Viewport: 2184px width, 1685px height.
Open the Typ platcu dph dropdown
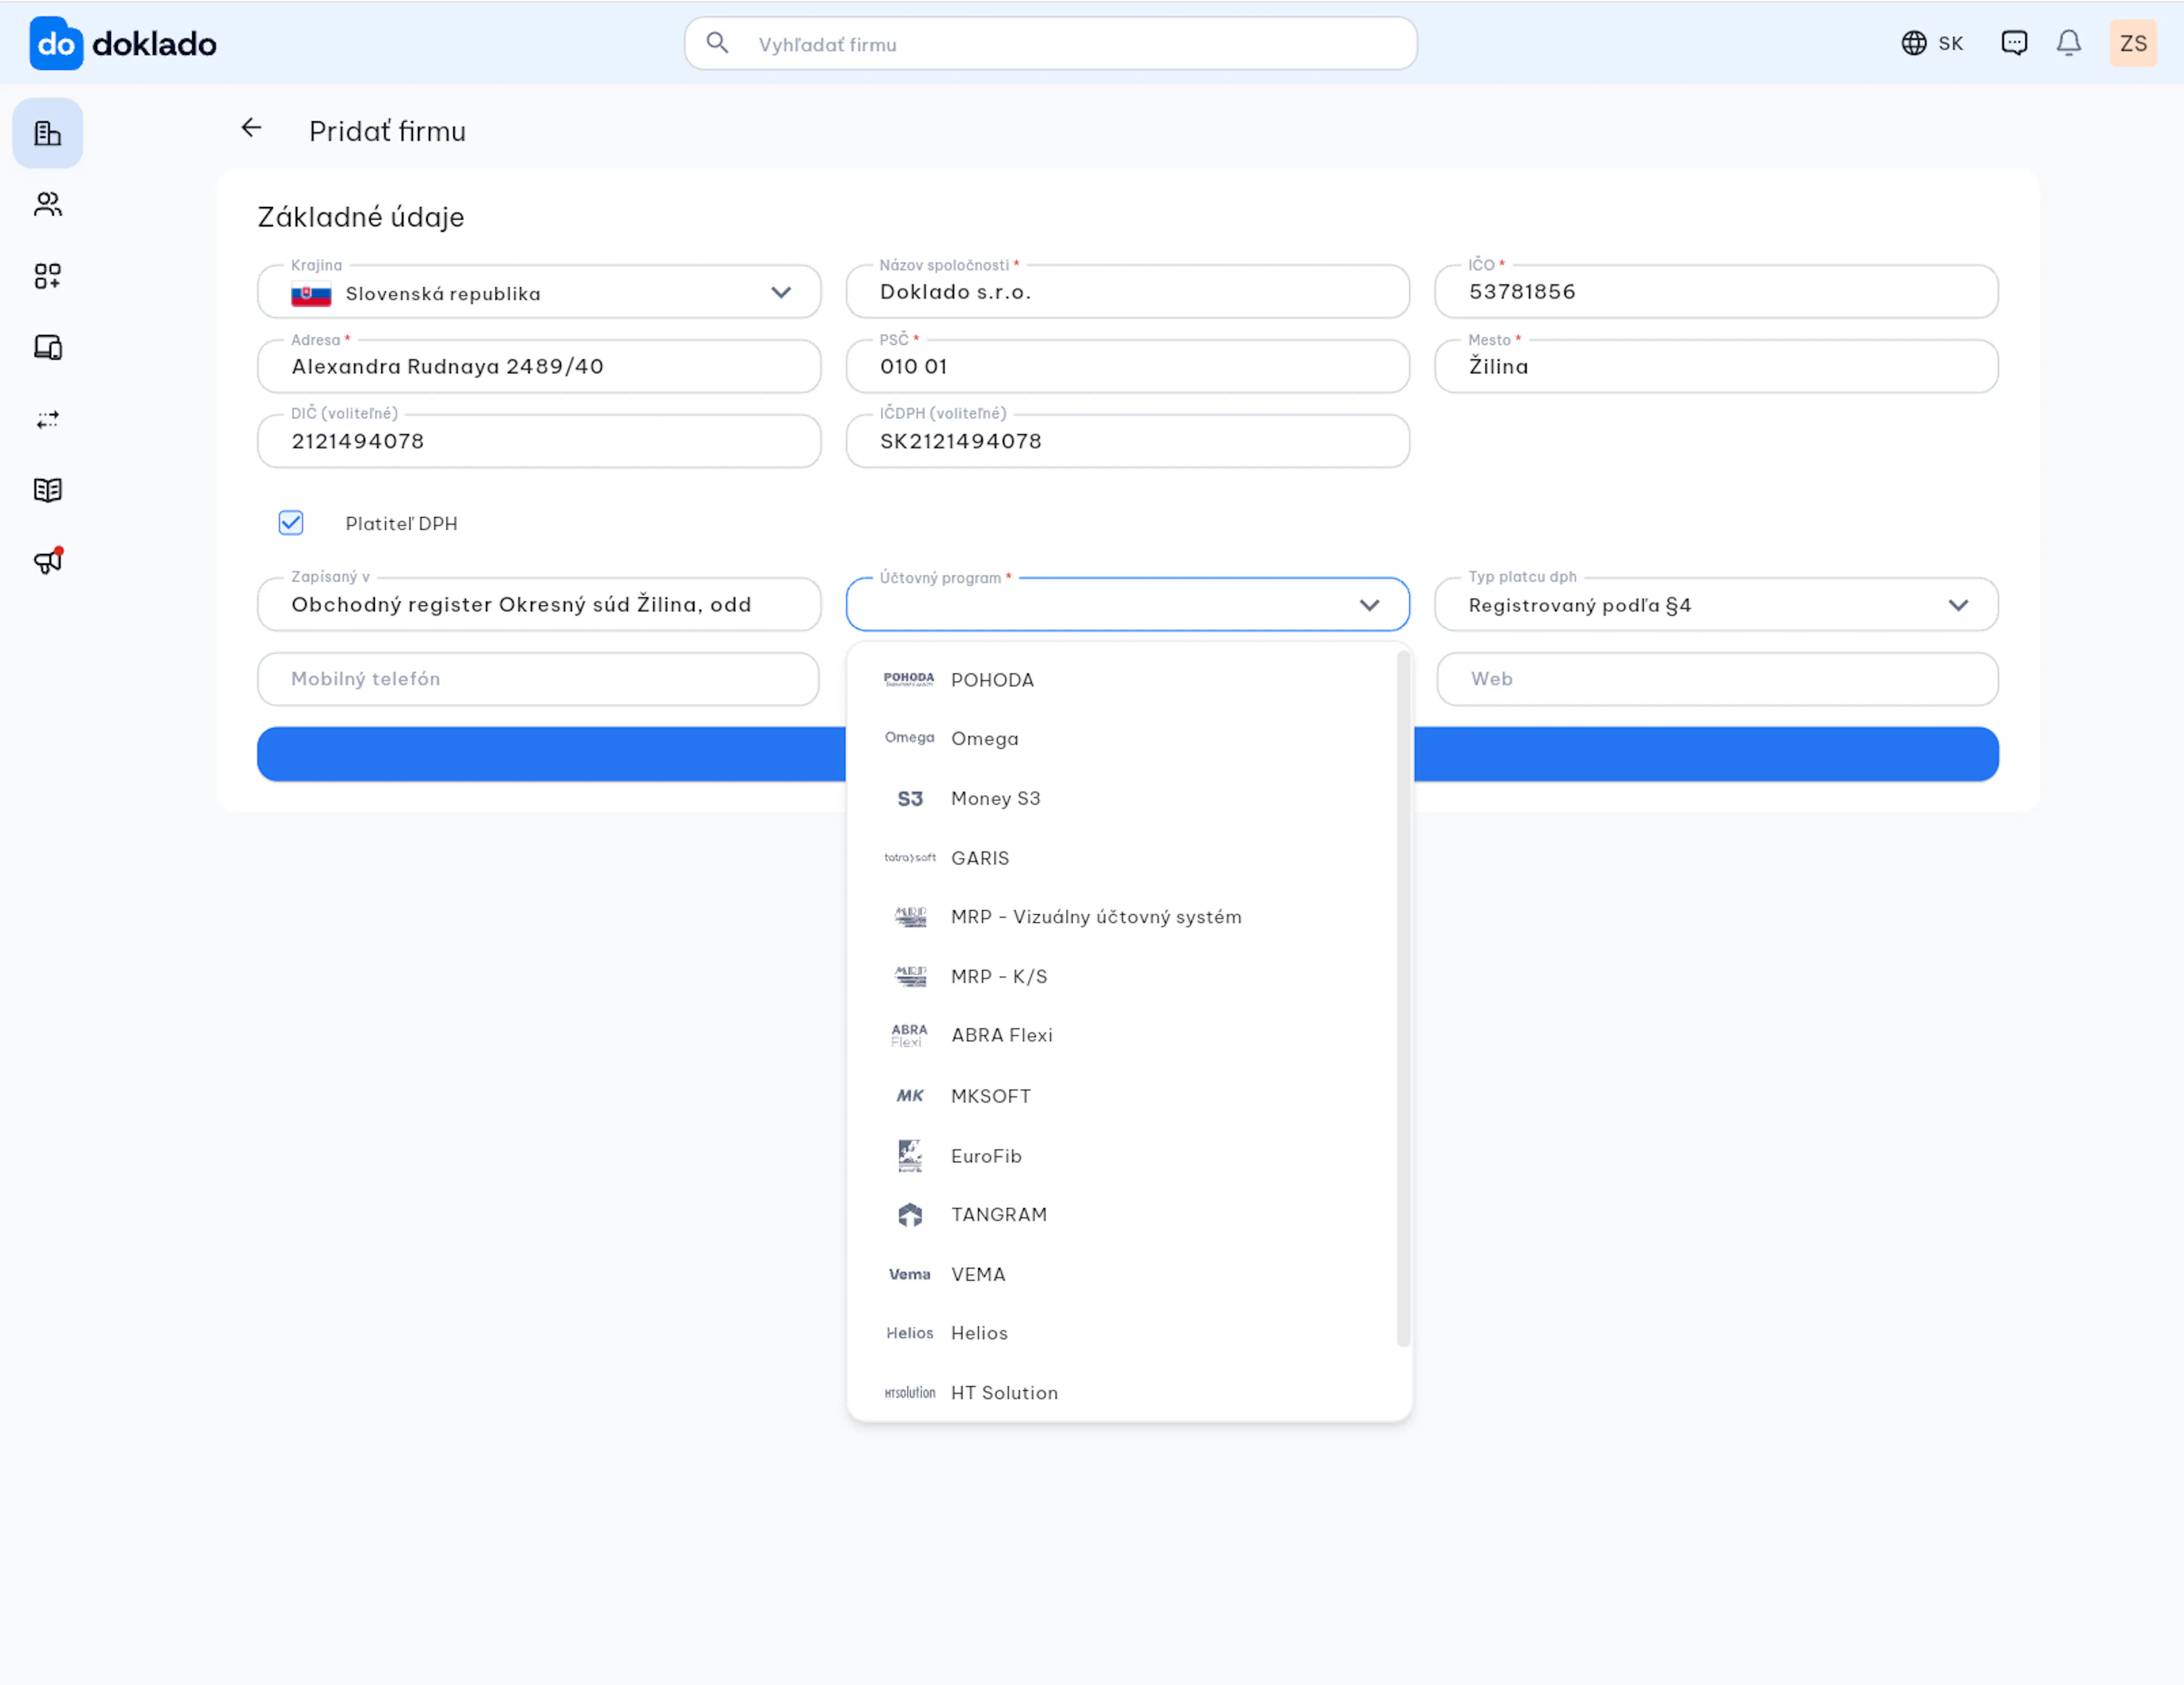pos(1716,604)
